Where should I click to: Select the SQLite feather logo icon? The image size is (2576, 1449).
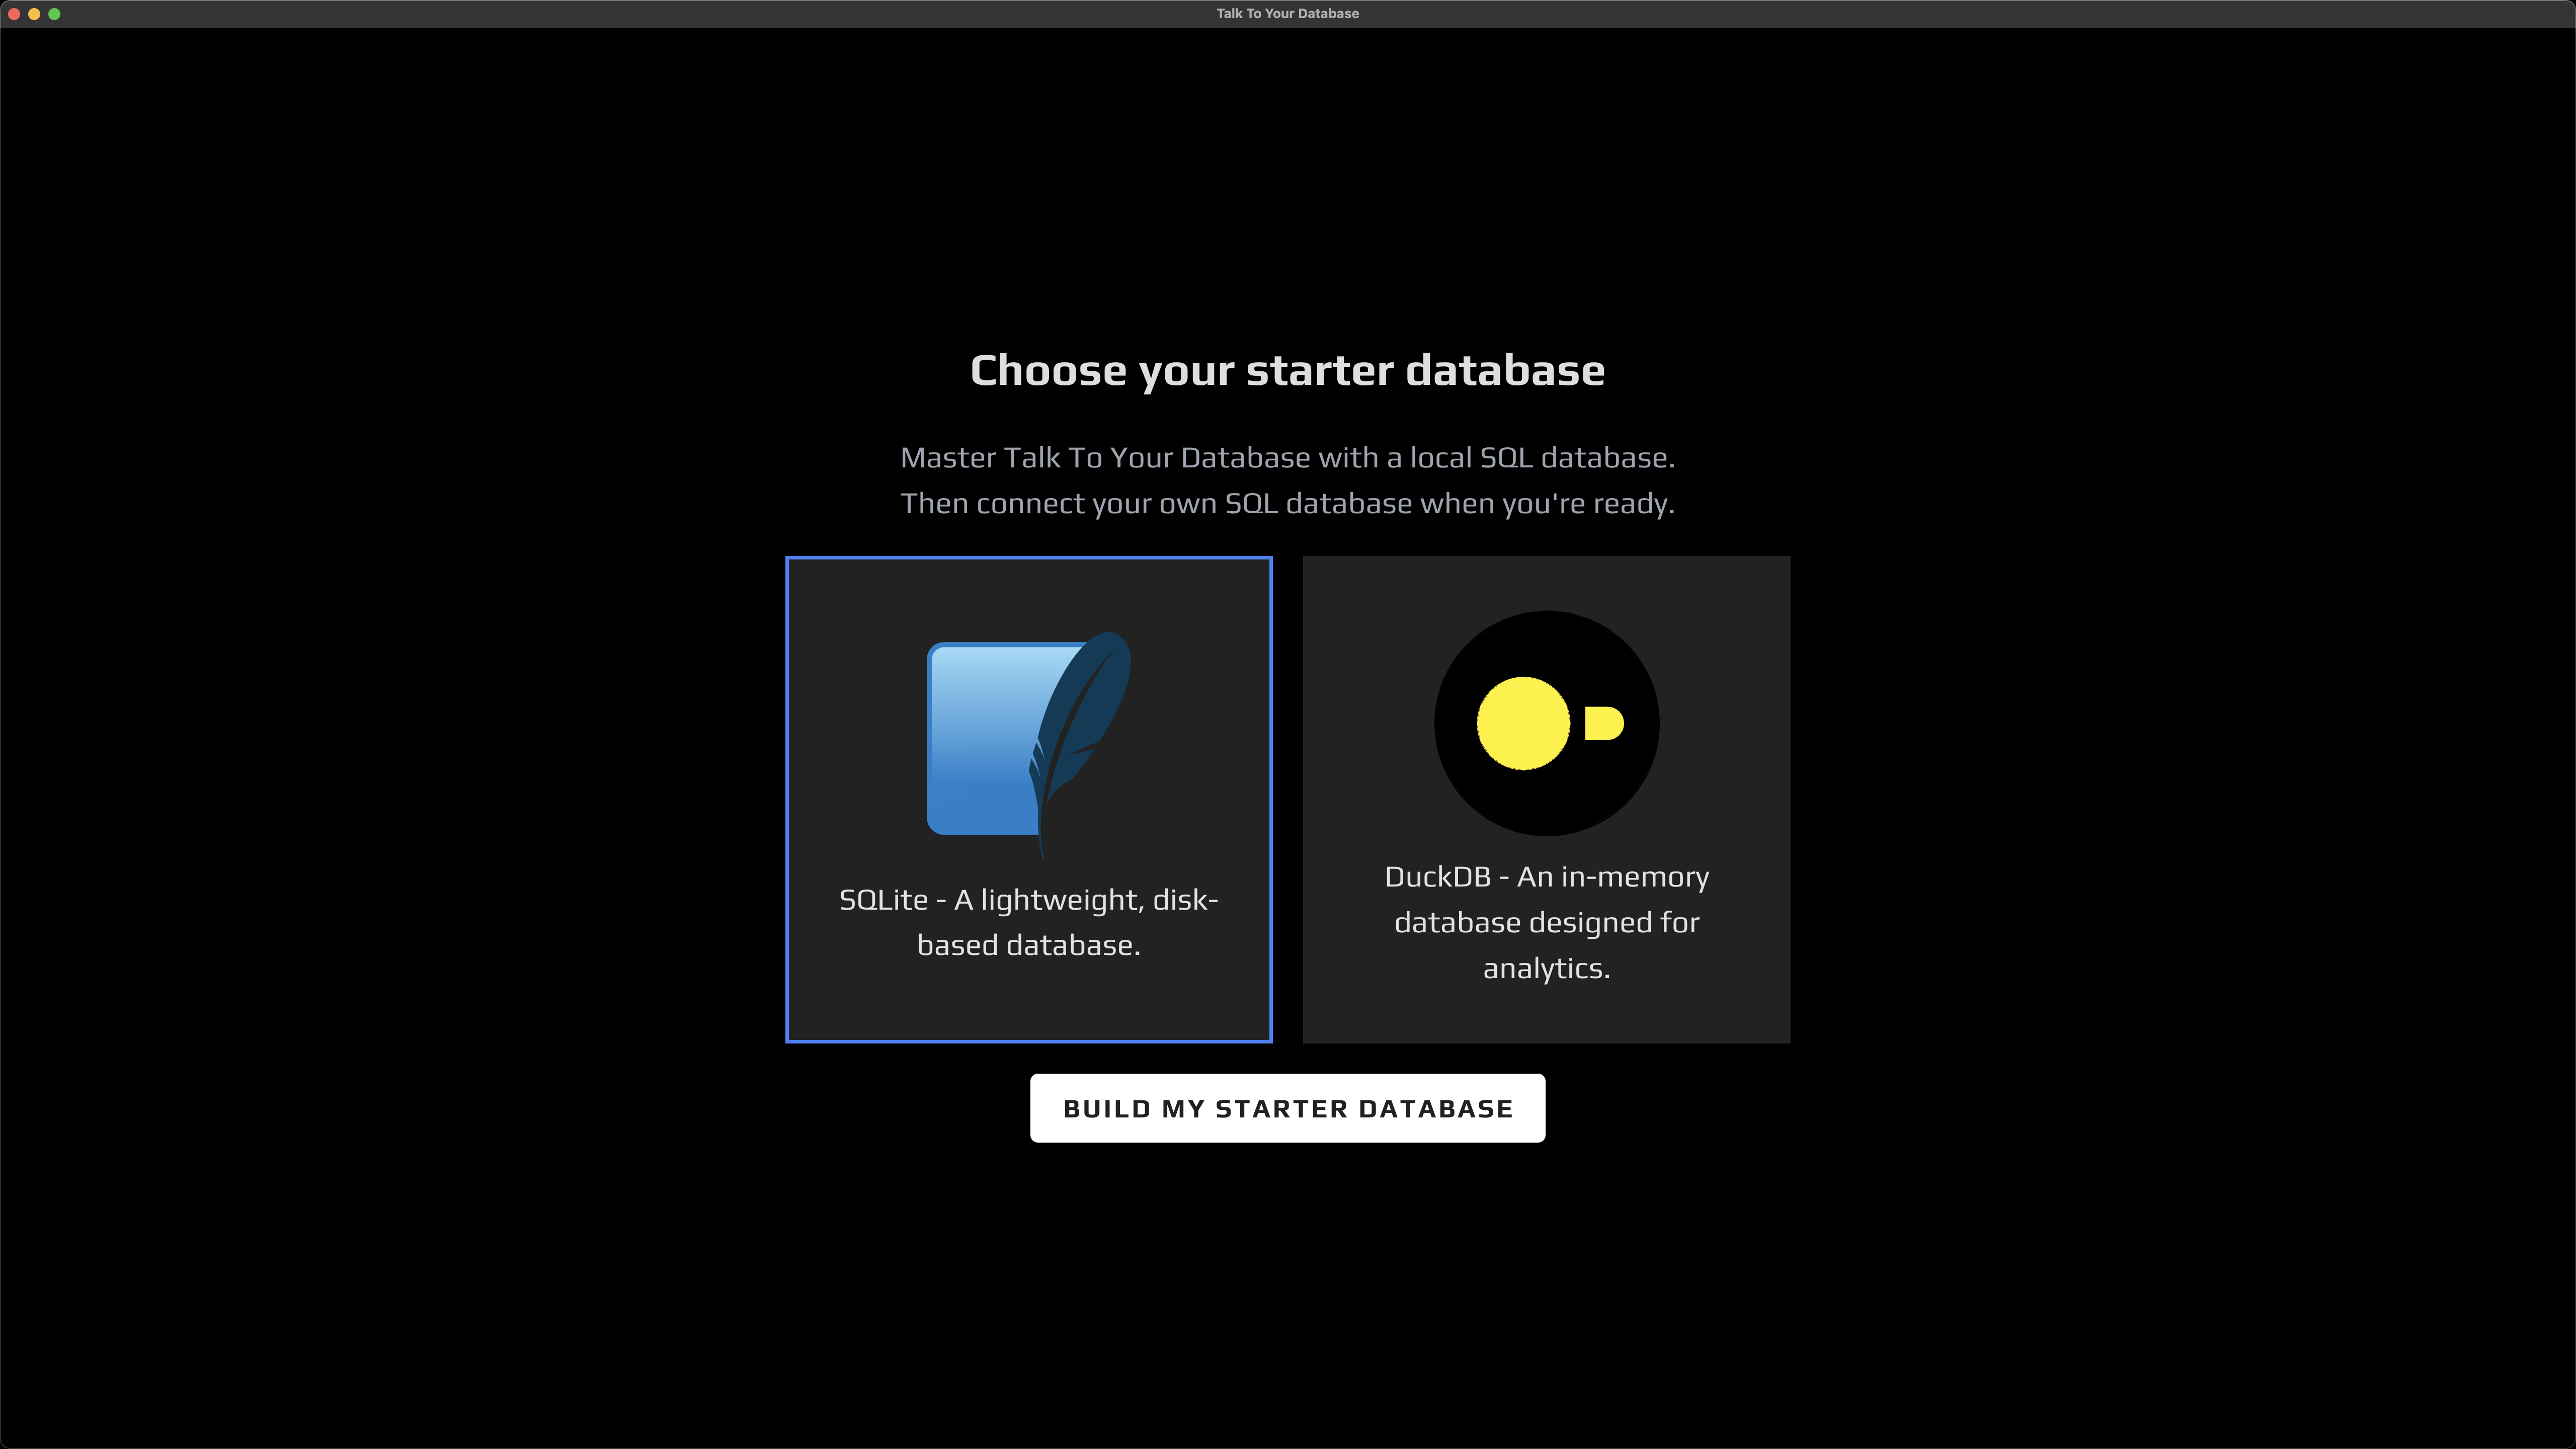click(1029, 745)
